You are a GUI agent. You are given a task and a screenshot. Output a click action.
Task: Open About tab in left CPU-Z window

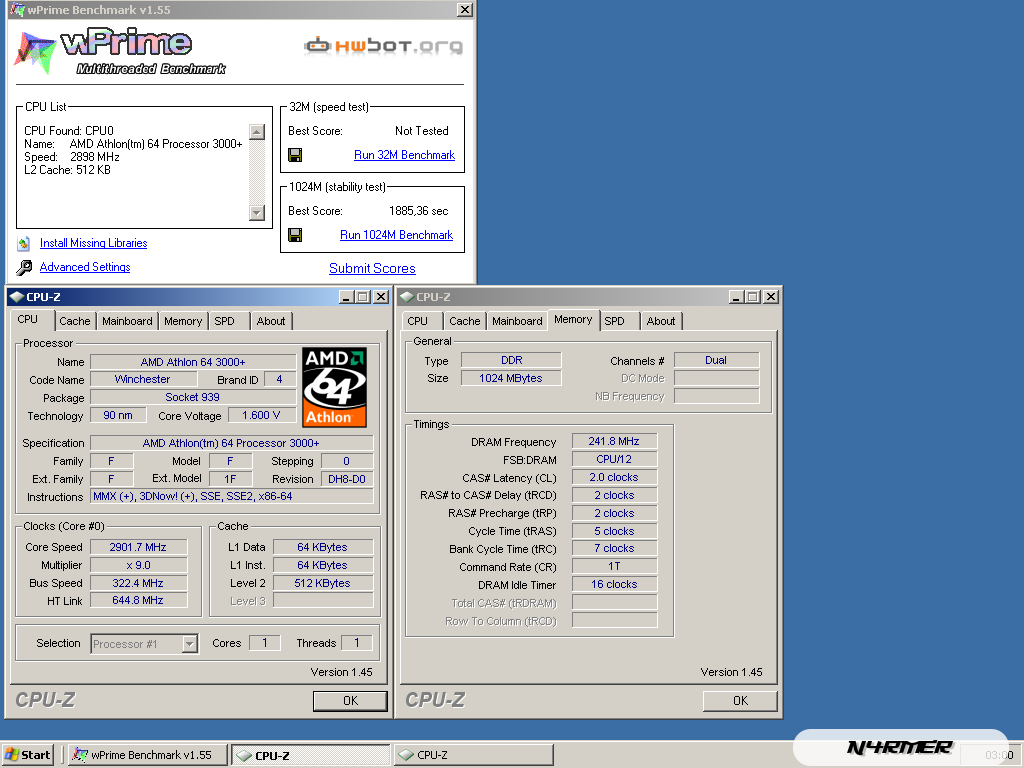[270, 321]
